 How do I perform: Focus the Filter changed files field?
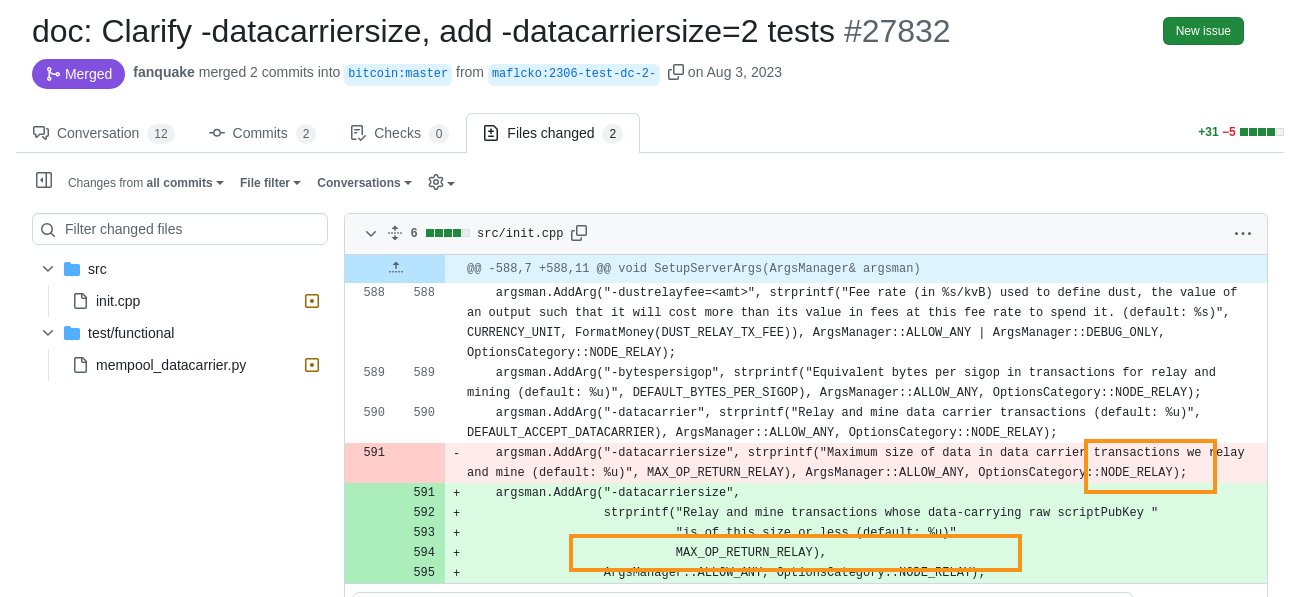click(180, 229)
